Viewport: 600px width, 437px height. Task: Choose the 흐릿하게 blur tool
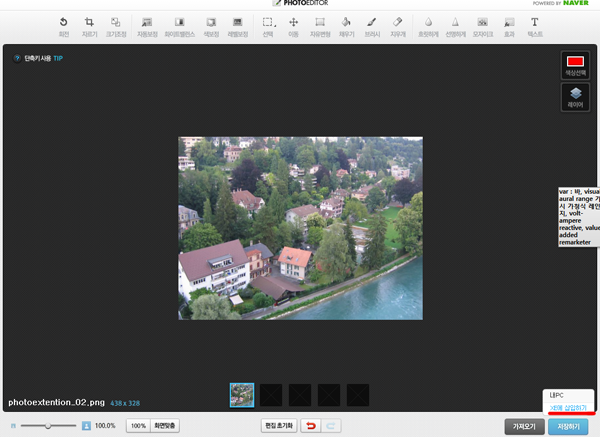coord(428,27)
